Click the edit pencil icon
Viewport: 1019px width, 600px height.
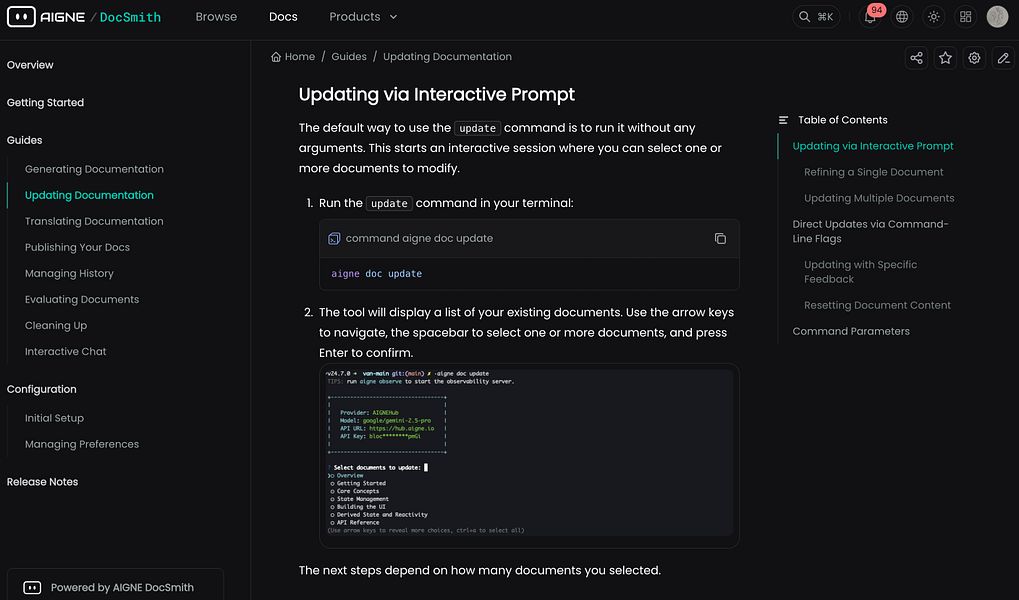coord(1003,58)
